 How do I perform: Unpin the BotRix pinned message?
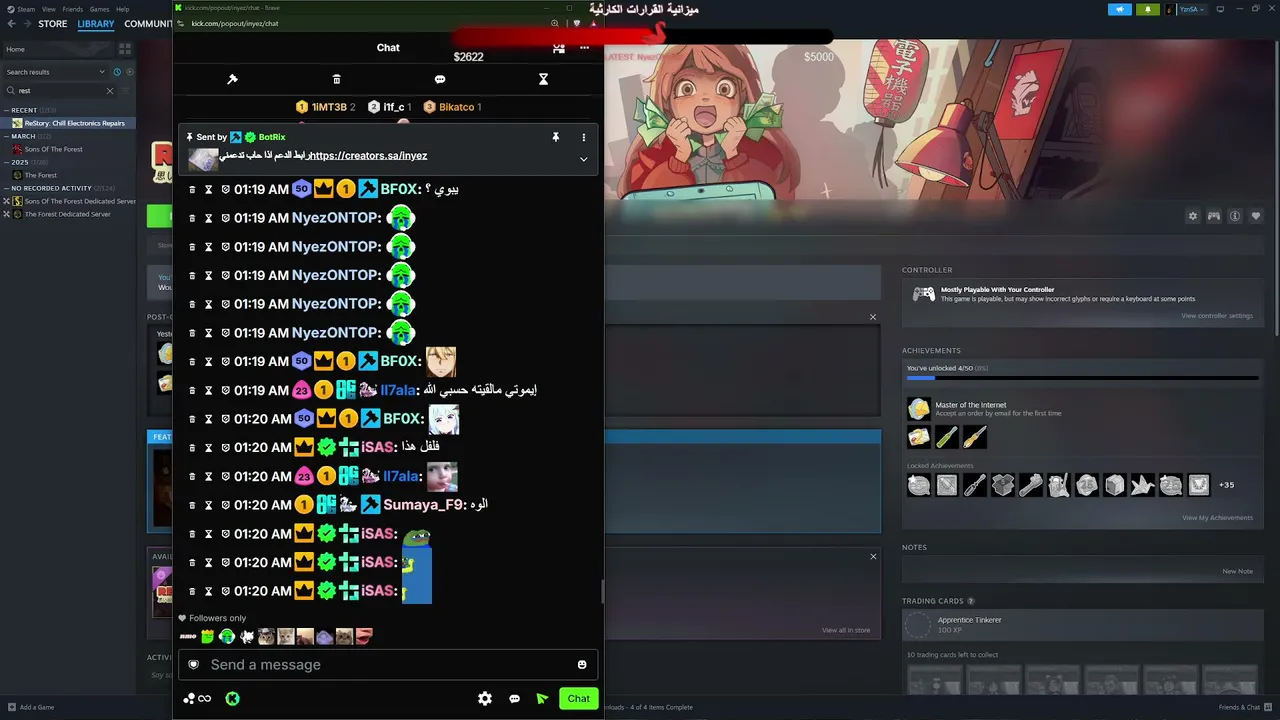[x=556, y=137]
